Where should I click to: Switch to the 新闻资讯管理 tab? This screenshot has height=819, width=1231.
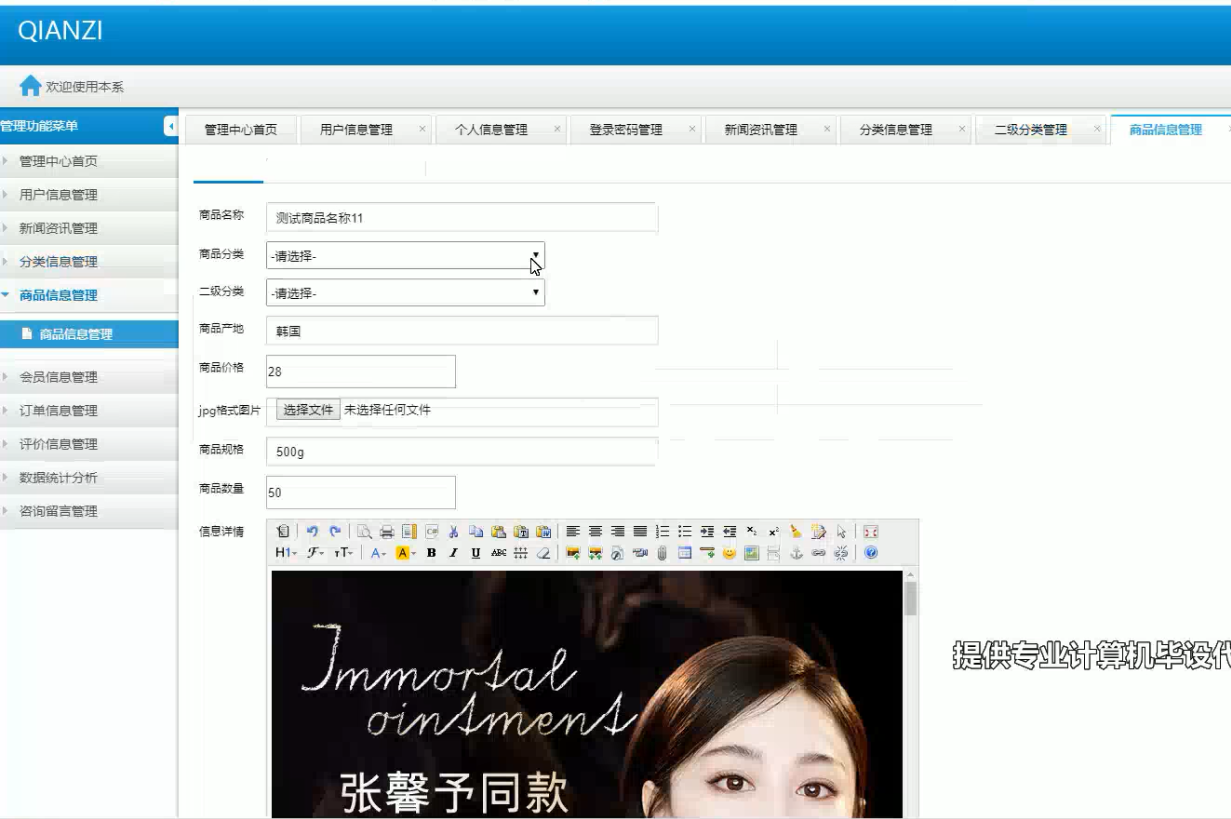pos(761,129)
